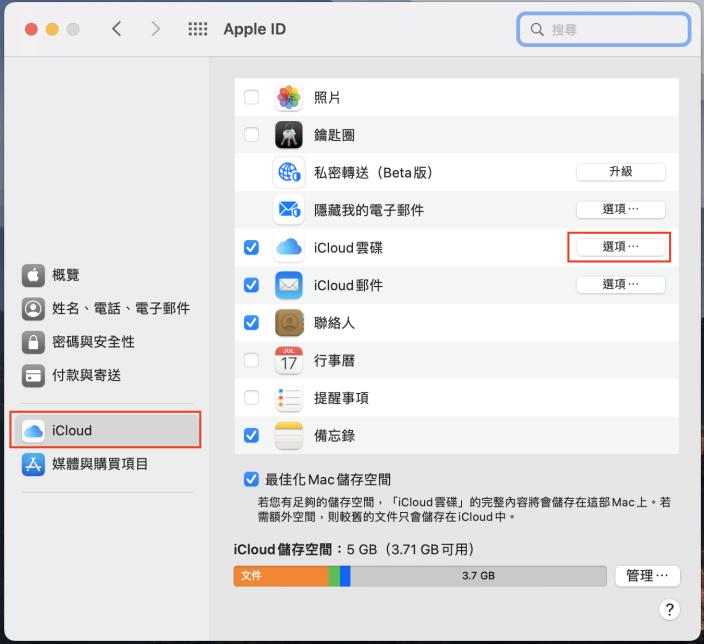This screenshot has width=704, height=644.
Task: Enable the 照片 checkbox
Action: [x=251, y=97]
